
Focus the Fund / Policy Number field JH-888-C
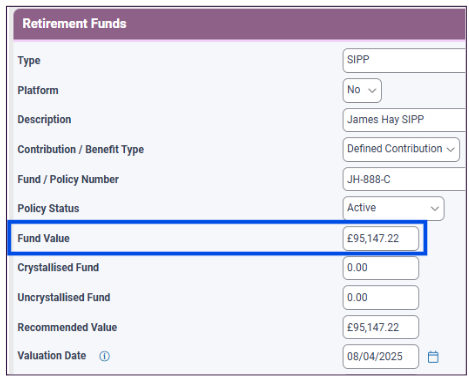click(x=404, y=179)
